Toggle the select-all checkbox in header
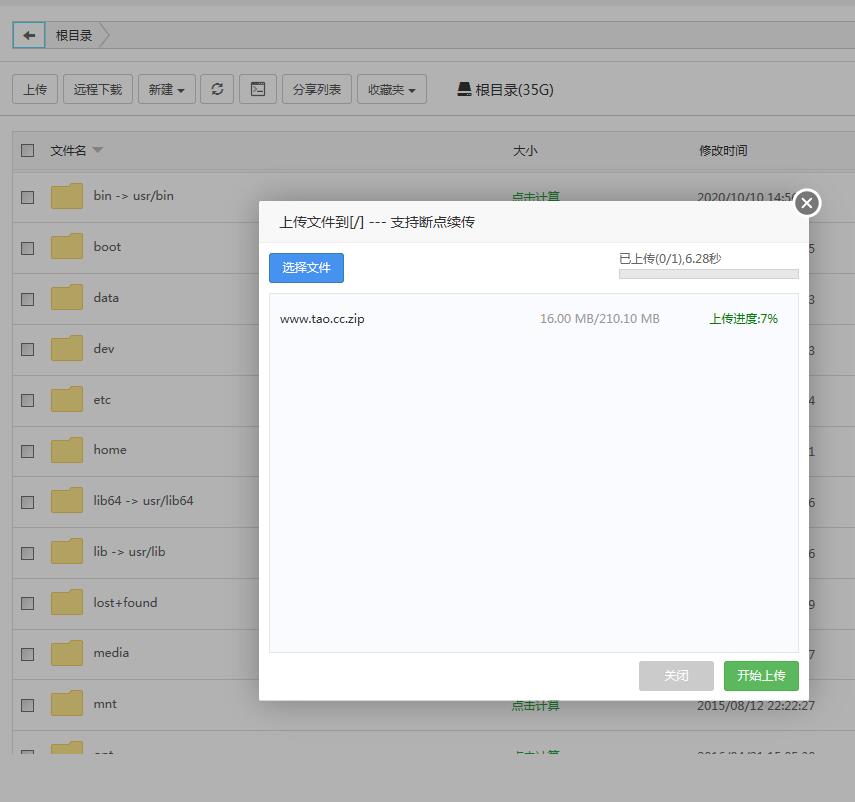 [x=28, y=150]
